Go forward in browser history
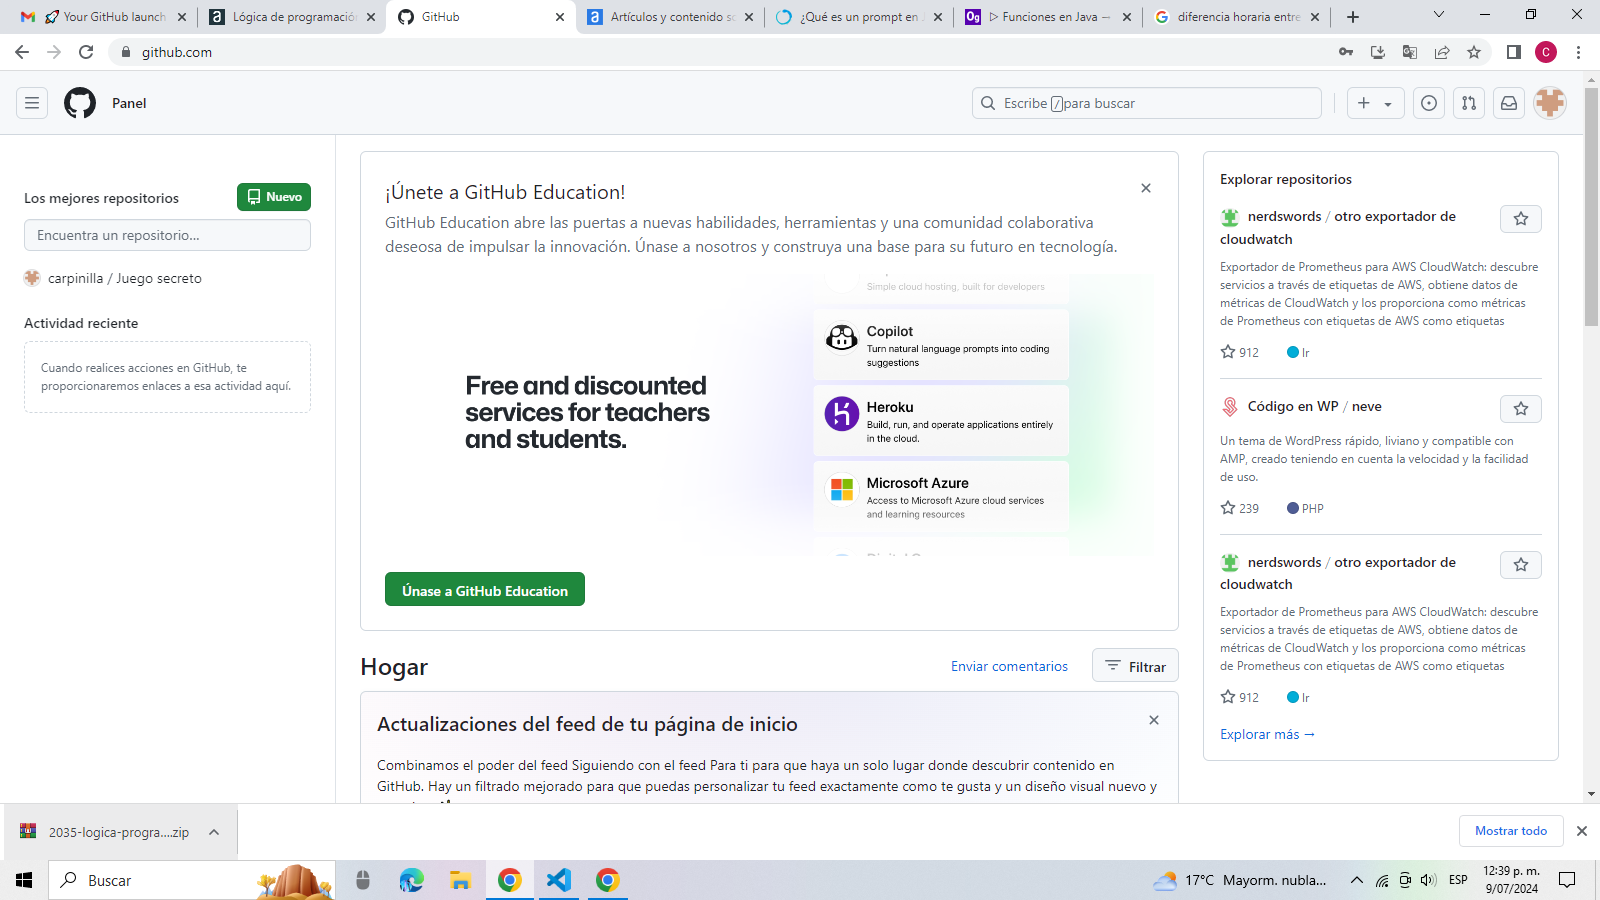The height and width of the screenshot is (900, 1600). pos(54,52)
